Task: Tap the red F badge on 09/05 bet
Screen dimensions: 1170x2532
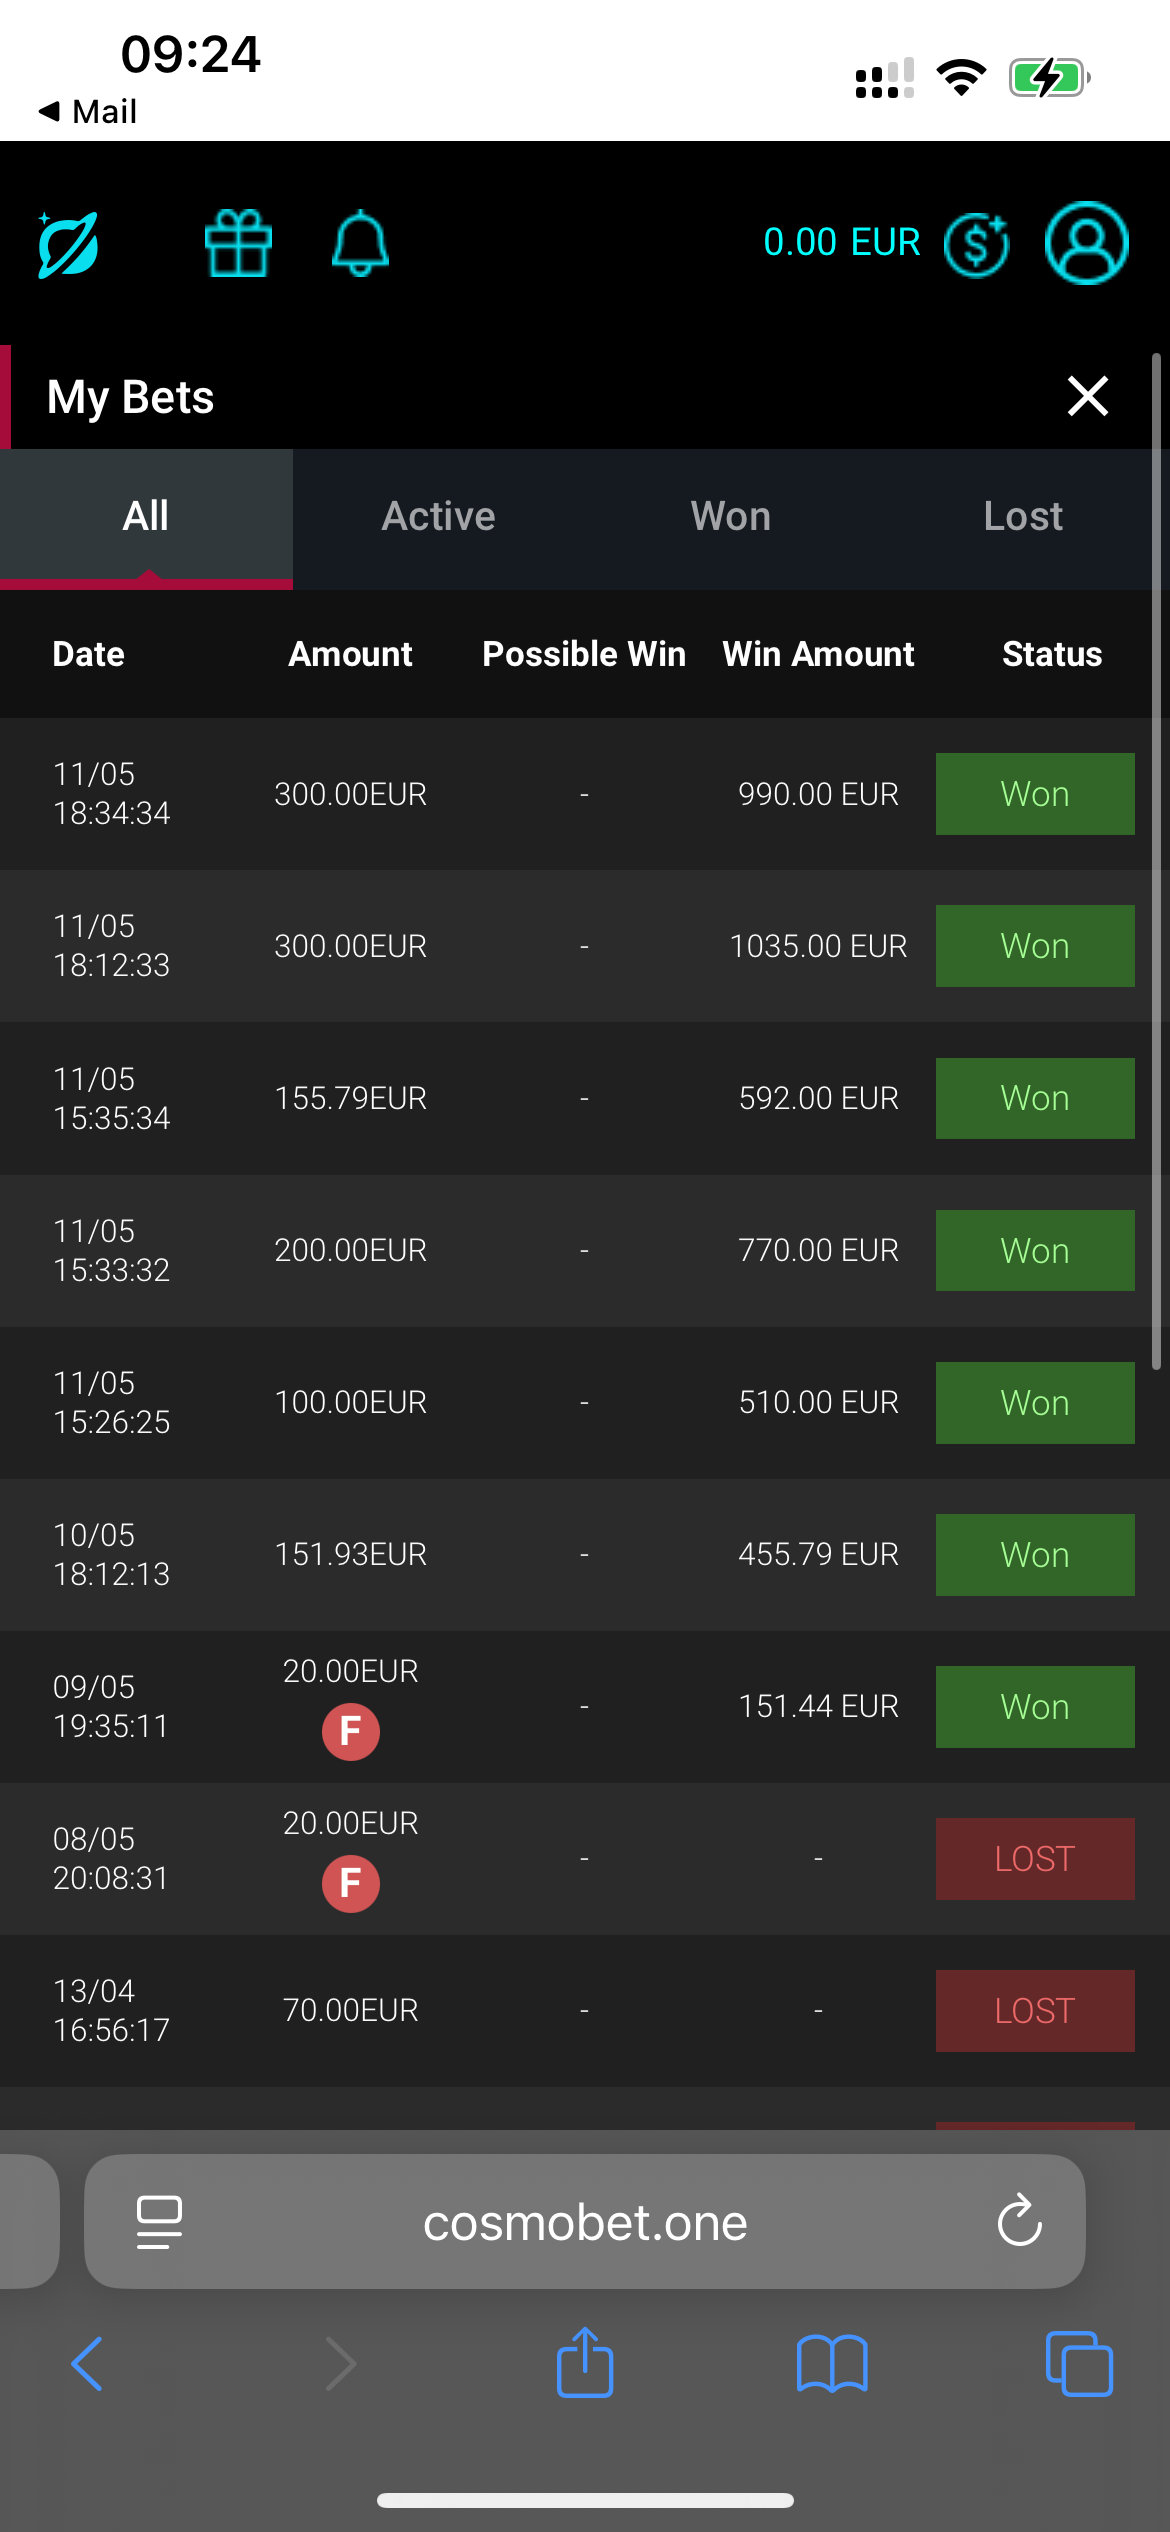Action: tap(350, 1731)
